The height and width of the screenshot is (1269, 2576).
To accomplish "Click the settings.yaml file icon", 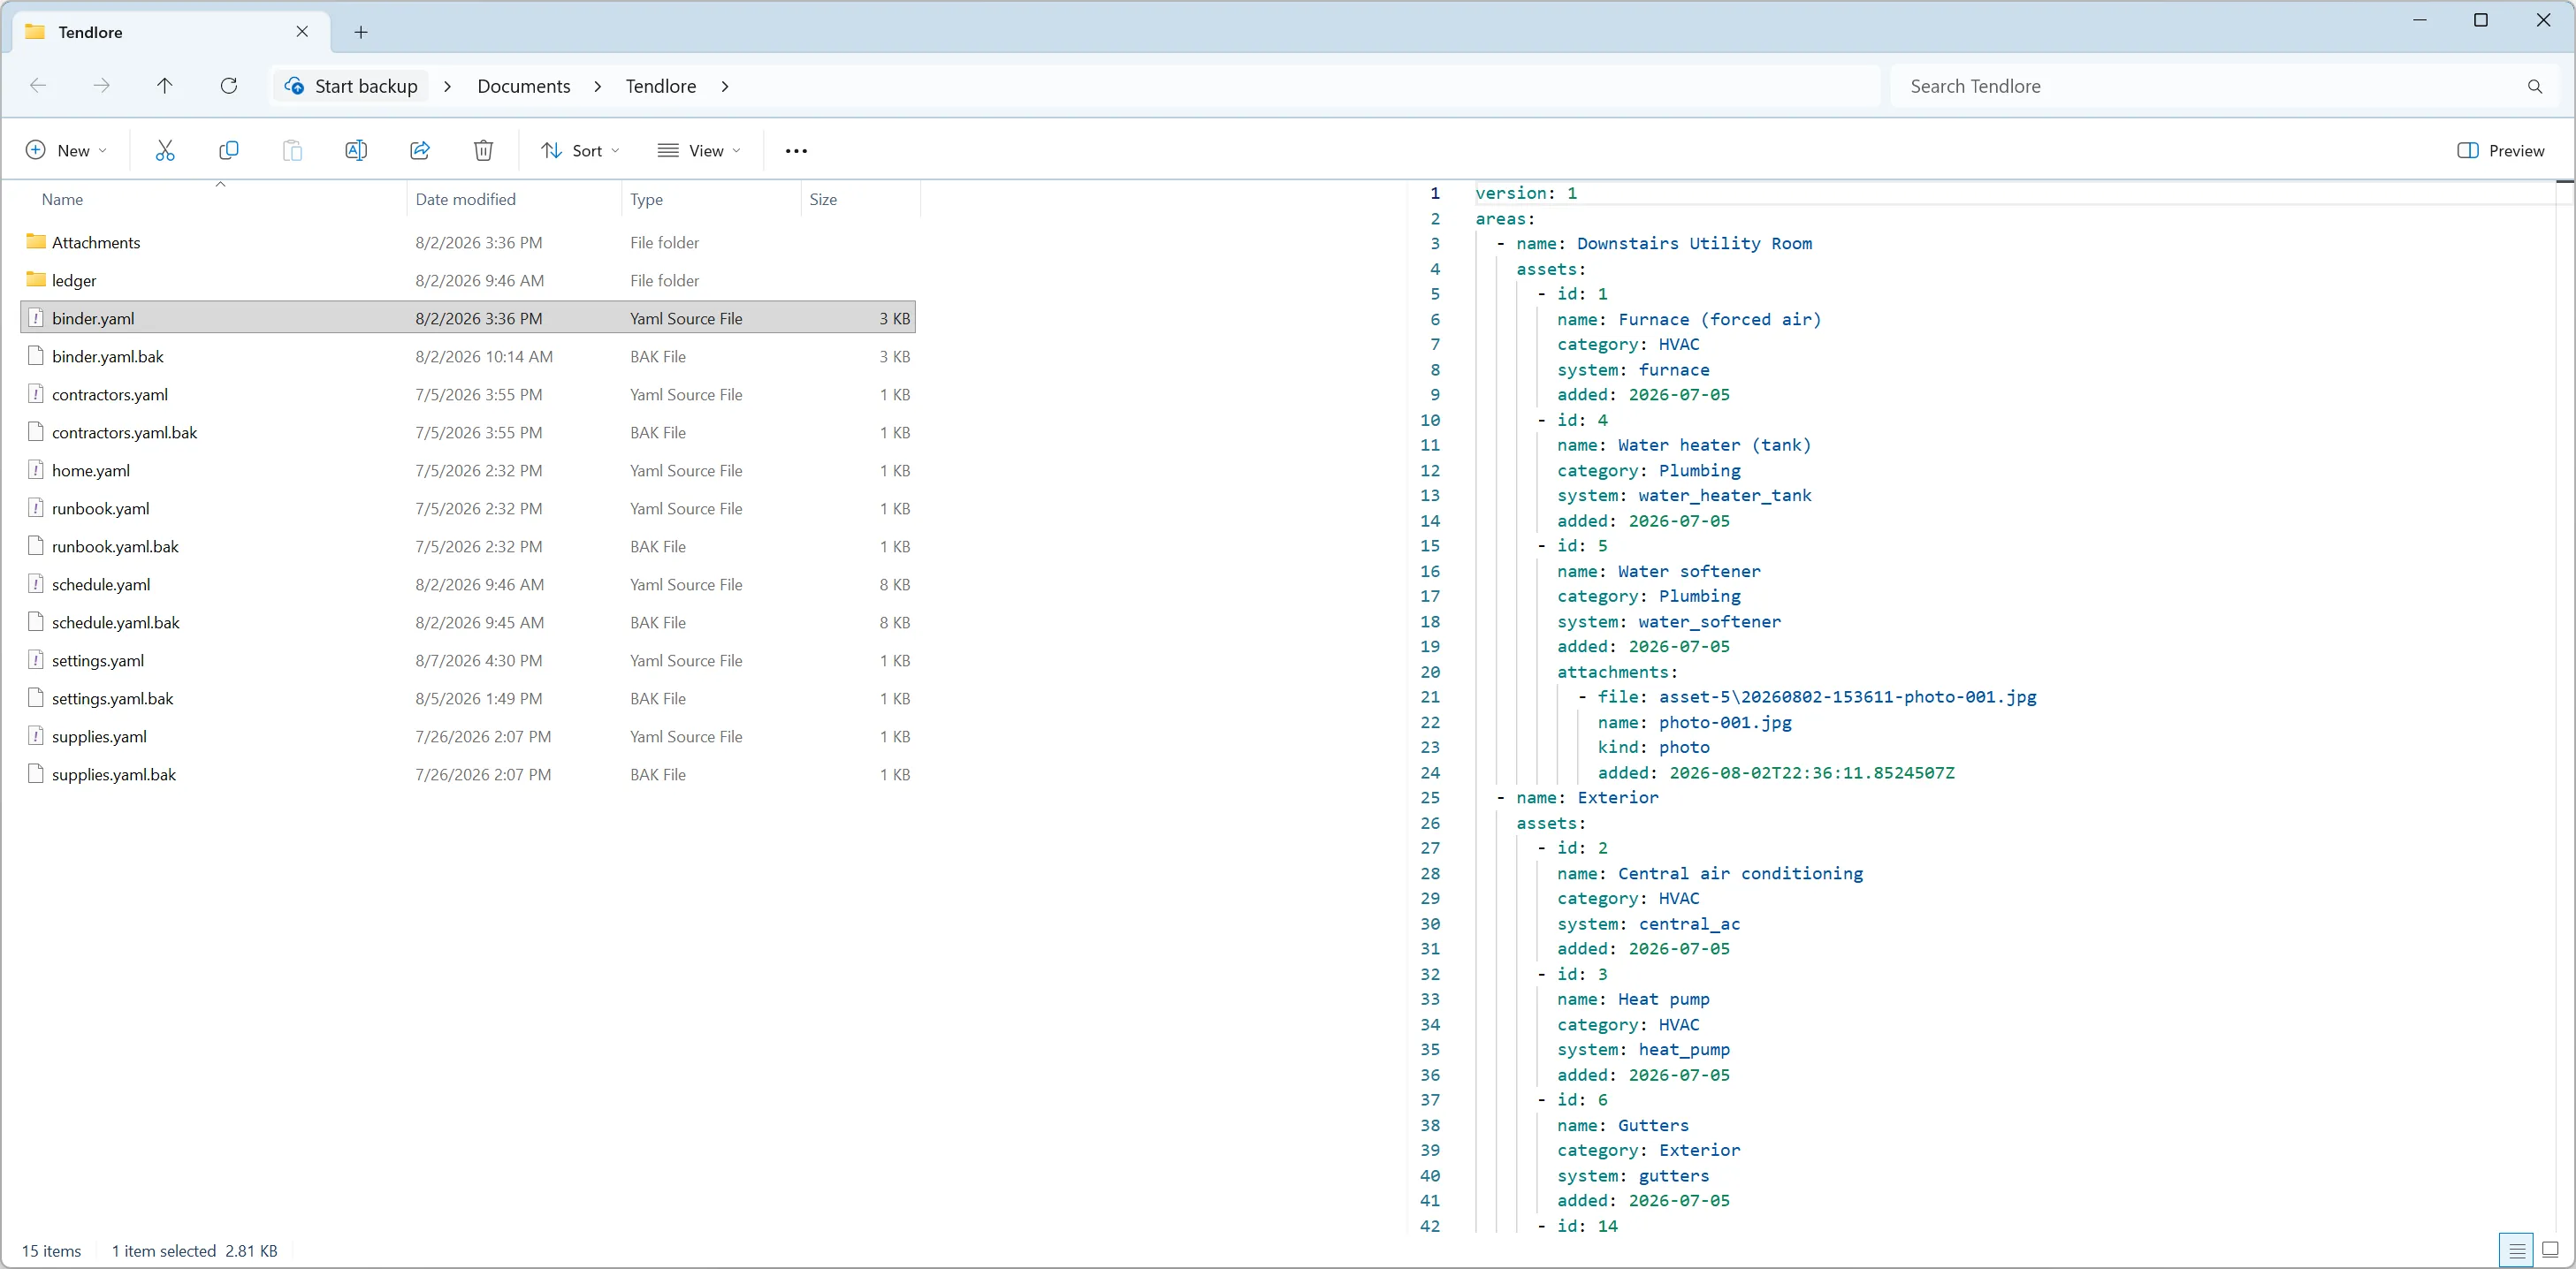I will pyautogui.click(x=36, y=660).
